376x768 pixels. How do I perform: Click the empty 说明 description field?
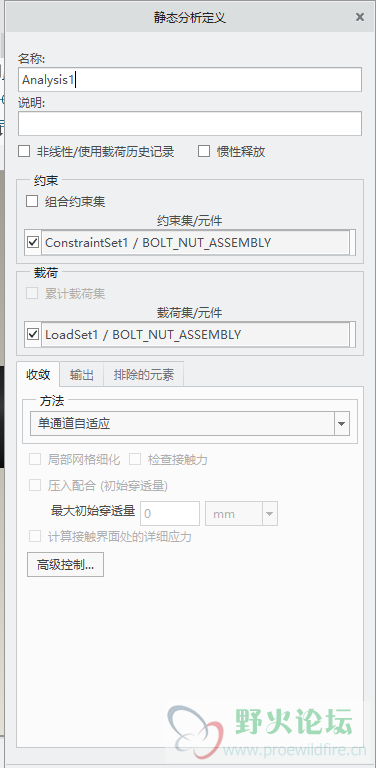[190, 123]
